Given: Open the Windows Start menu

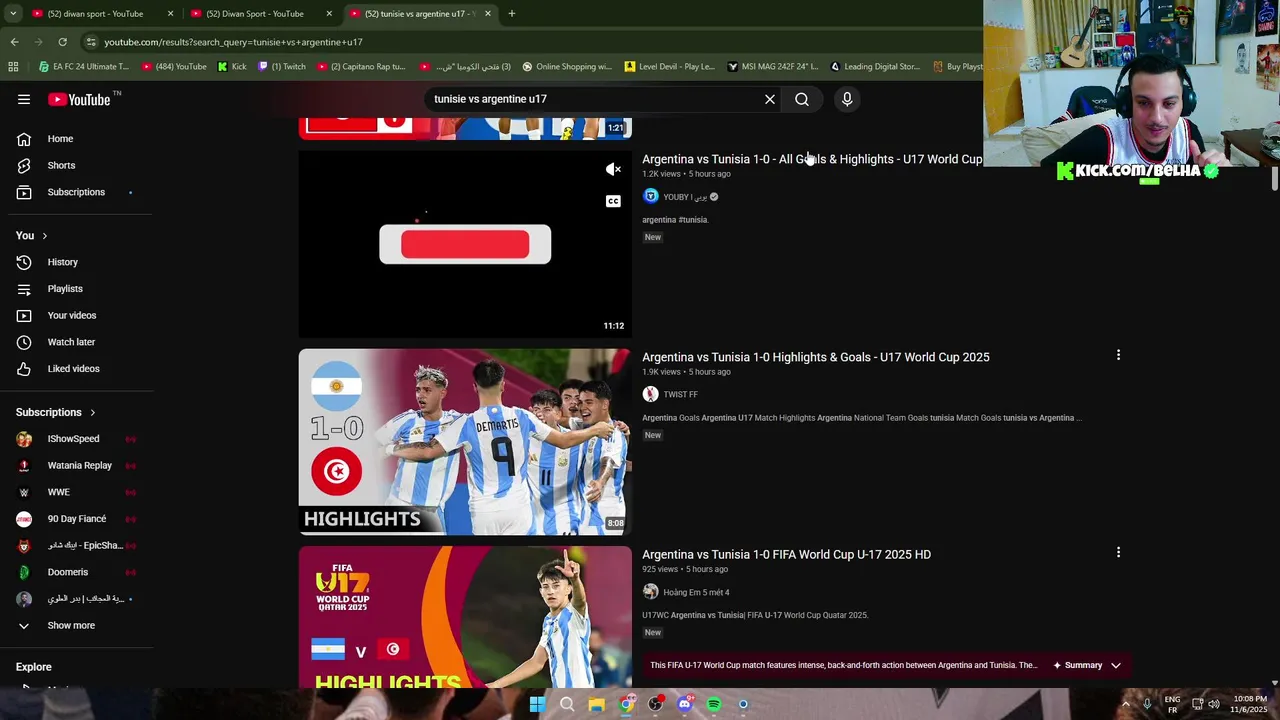Looking at the screenshot, I should click(537, 704).
